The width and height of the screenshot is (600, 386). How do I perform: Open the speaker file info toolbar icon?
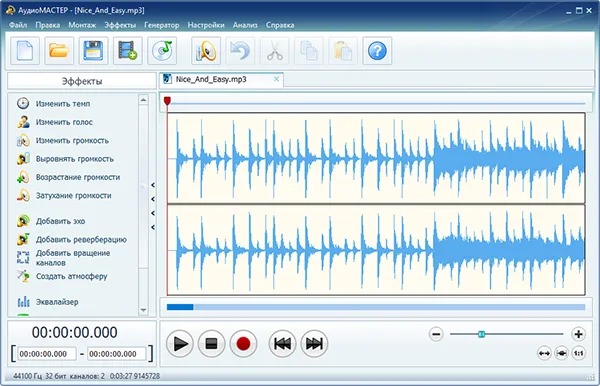(x=206, y=50)
